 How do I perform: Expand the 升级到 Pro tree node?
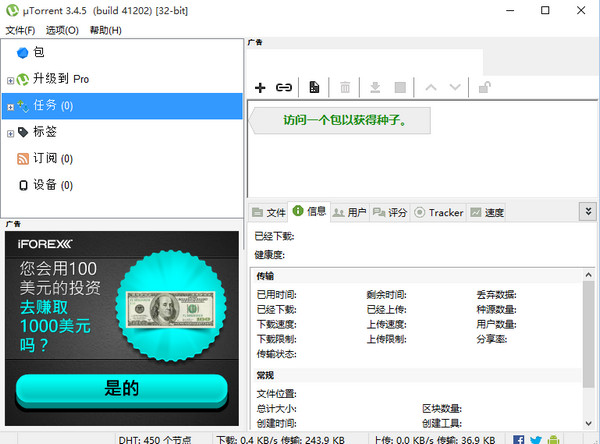[x=10, y=79]
